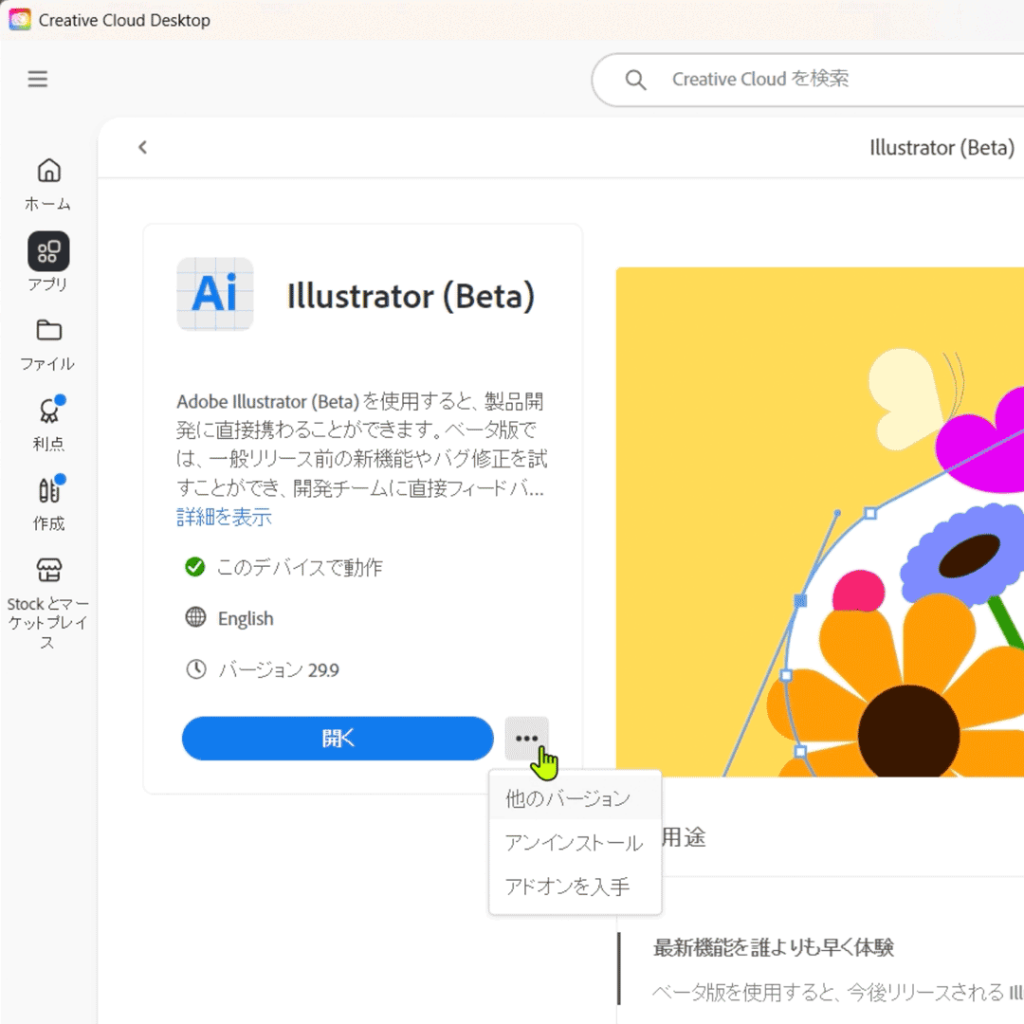The image size is (1024, 1024).
Task: Select アンインストール from the menu
Action: pos(575,842)
